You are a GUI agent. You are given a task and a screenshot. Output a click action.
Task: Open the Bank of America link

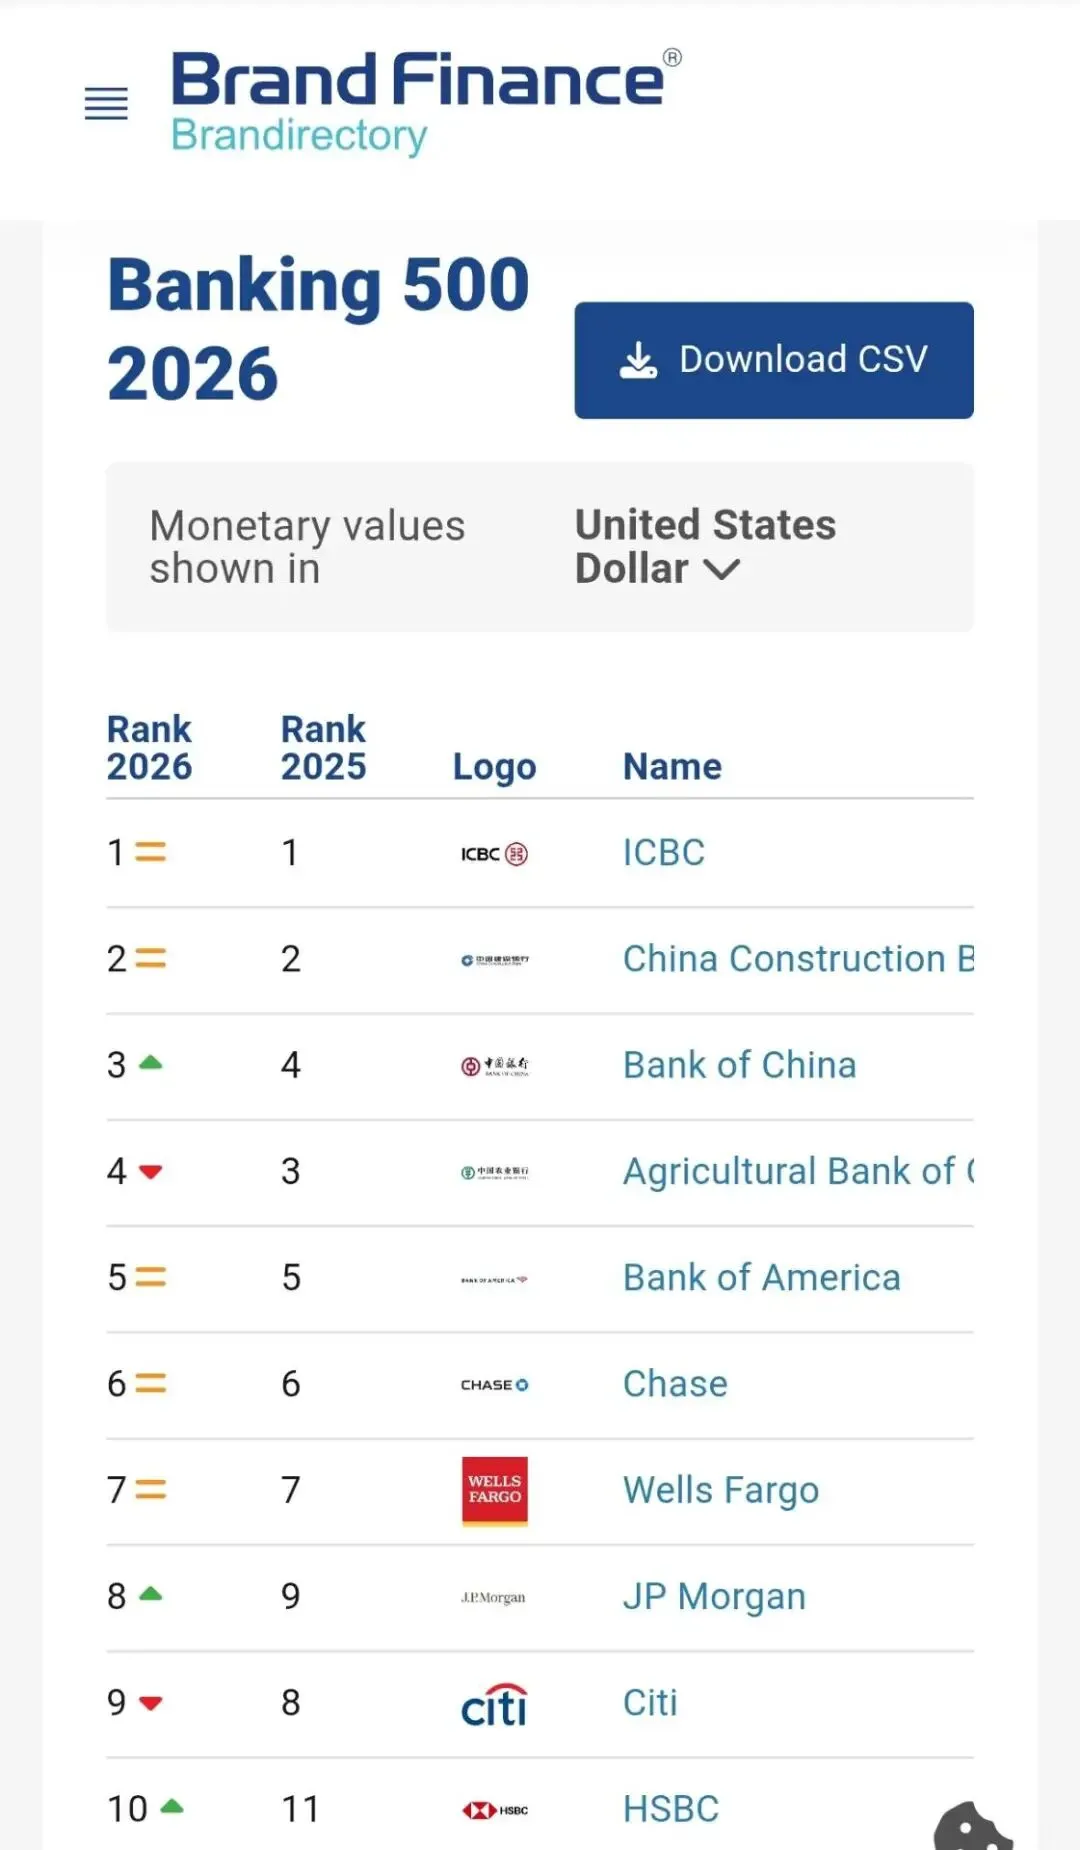click(x=761, y=1278)
